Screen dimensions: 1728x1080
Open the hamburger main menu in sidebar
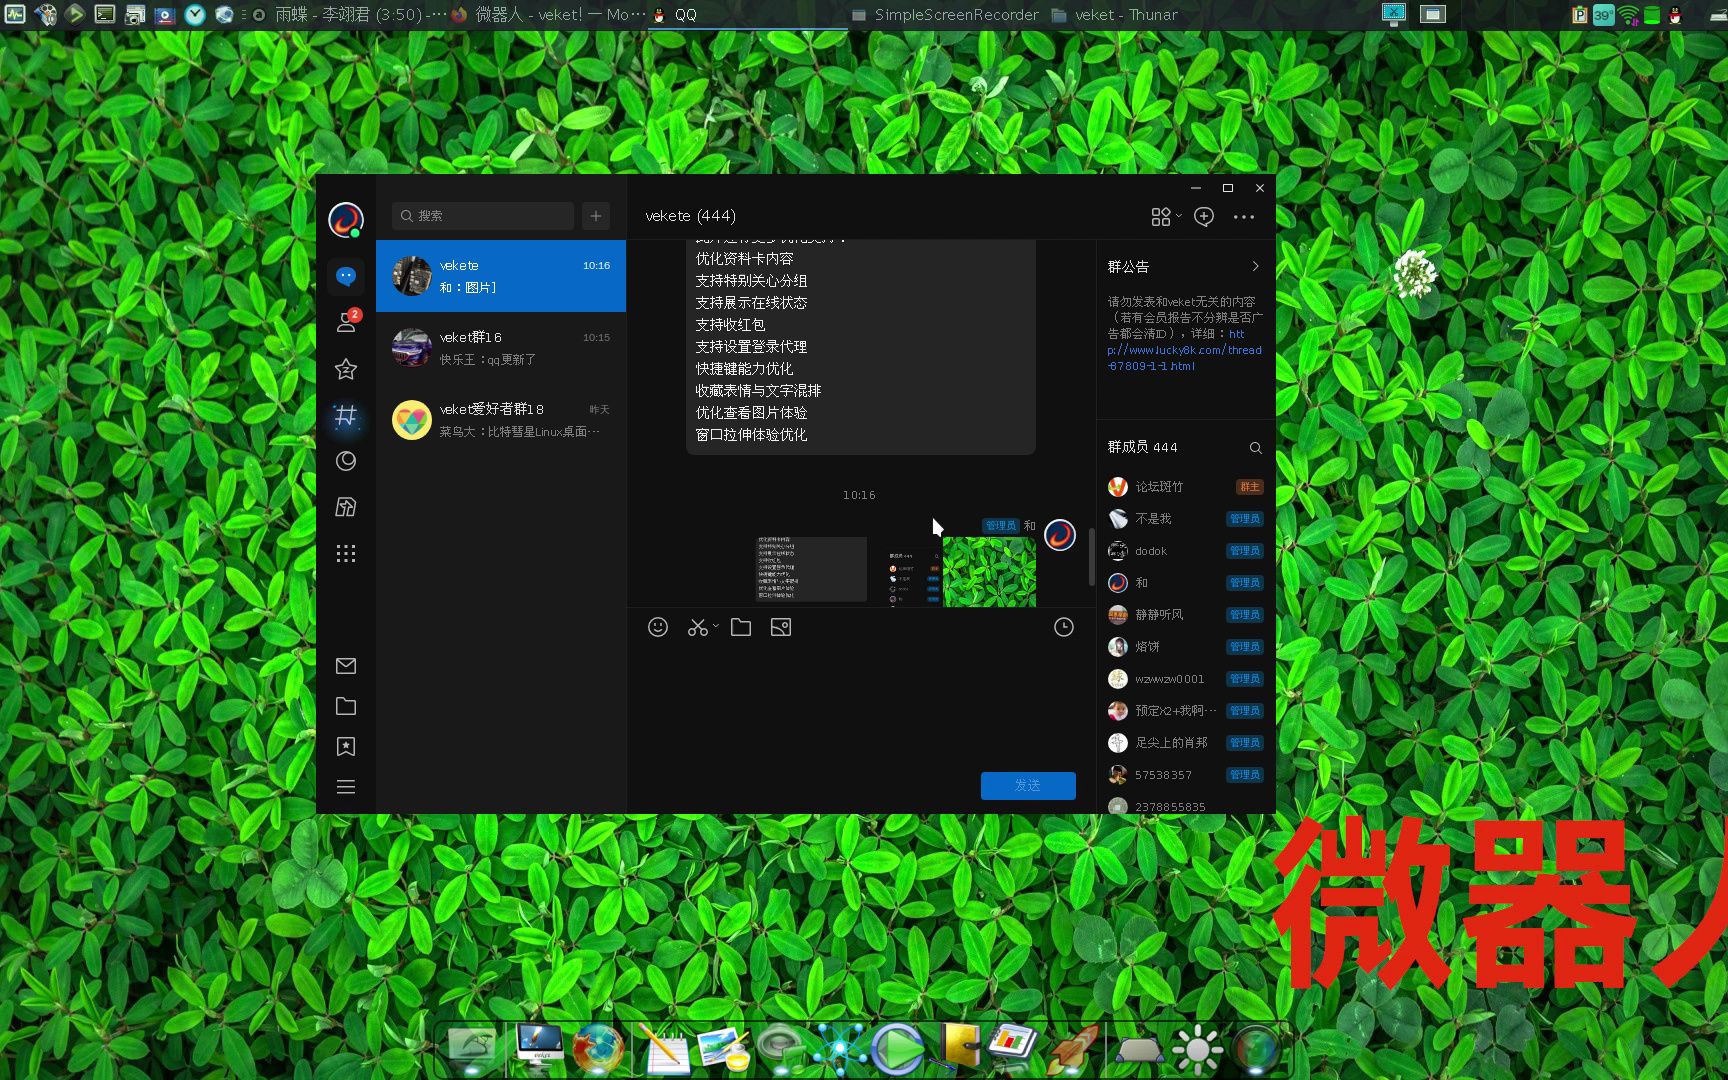tap(346, 787)
